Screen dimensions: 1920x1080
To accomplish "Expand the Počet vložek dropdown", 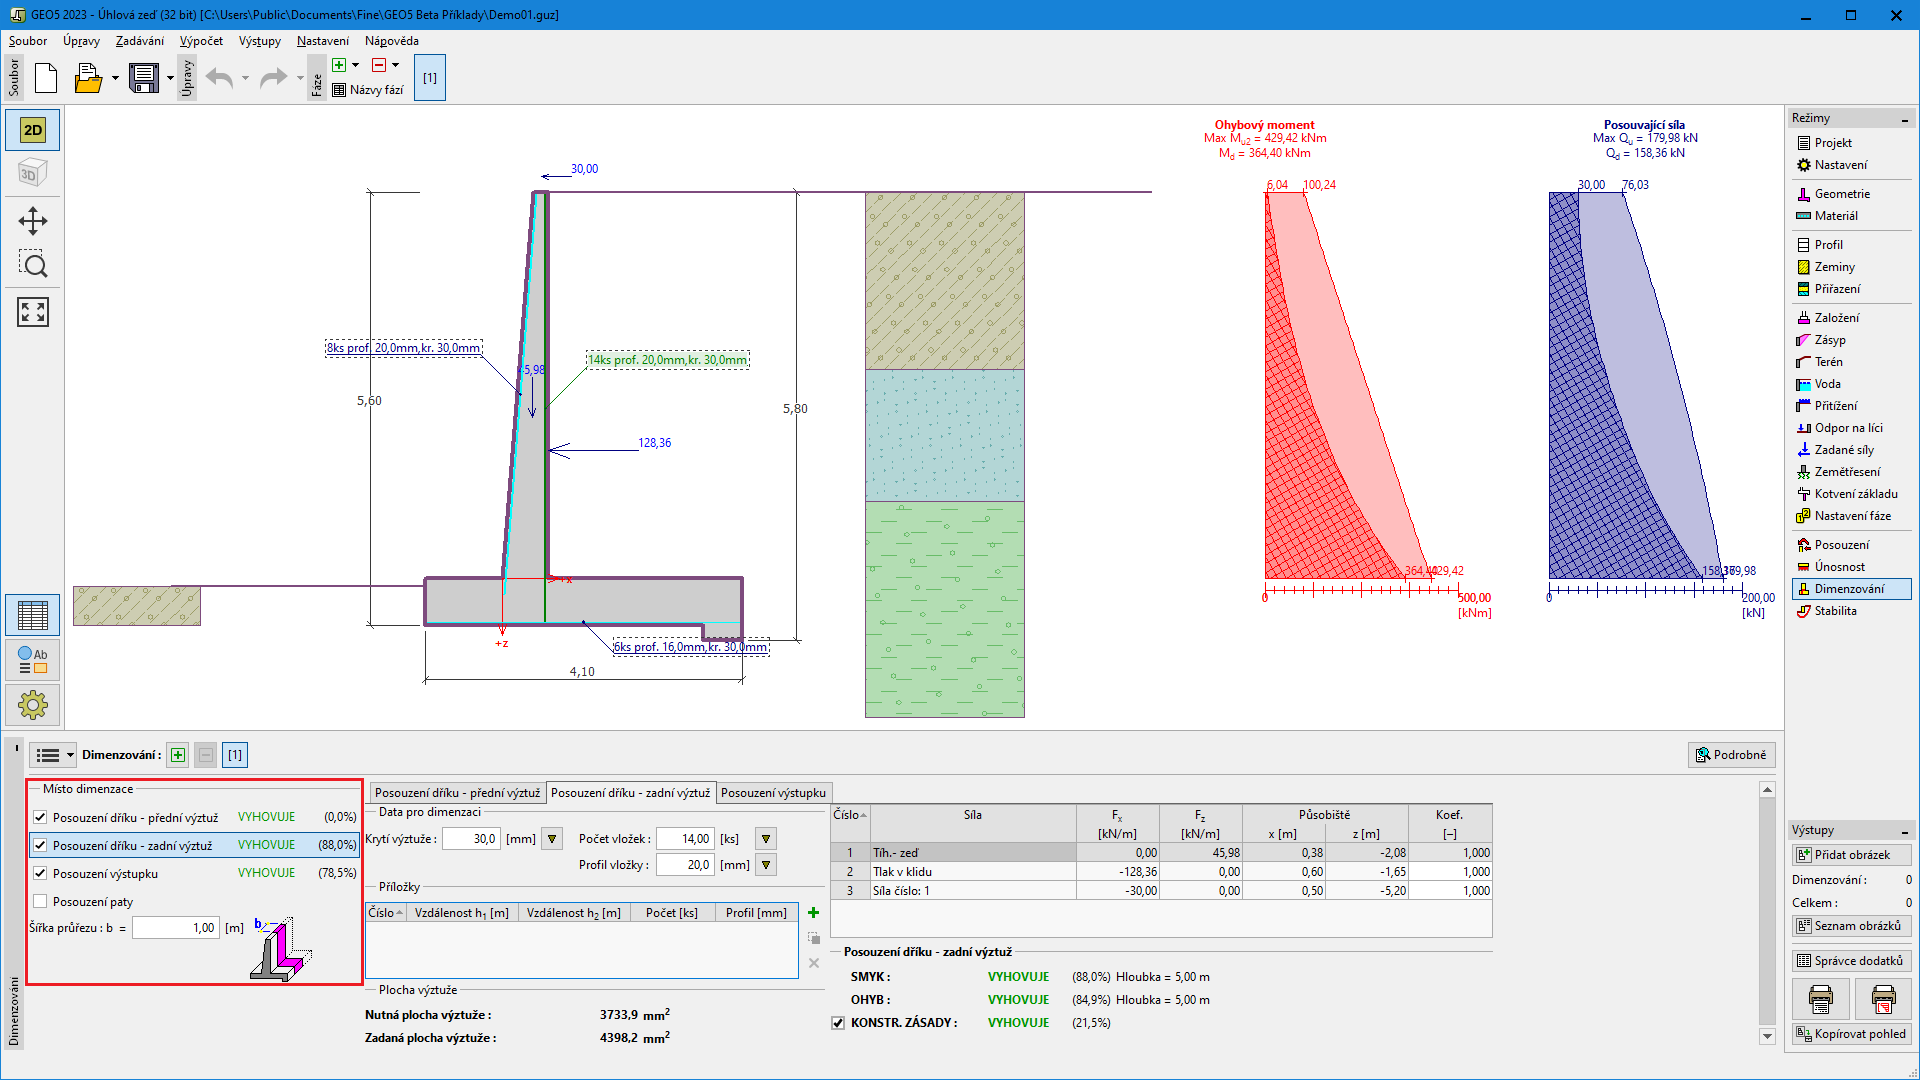I will (x=766, y=839).
